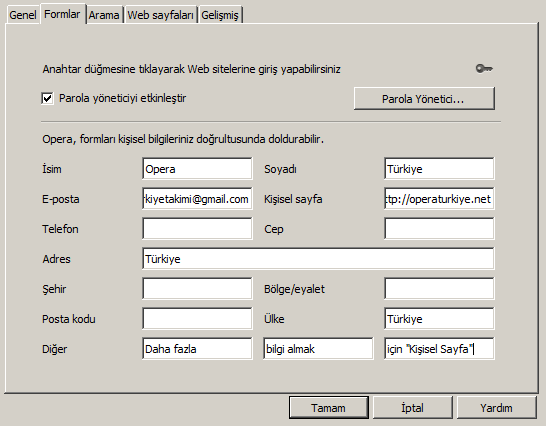This screenshot has width=546, height=426.
Task: Click the E-posta label
Action: (61, 199)
